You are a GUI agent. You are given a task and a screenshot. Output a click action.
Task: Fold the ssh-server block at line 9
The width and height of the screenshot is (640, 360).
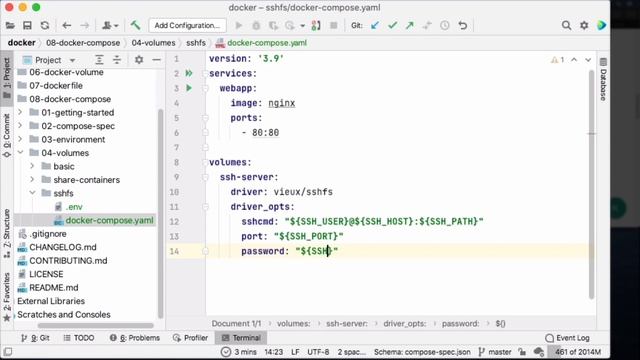point(205,177)
